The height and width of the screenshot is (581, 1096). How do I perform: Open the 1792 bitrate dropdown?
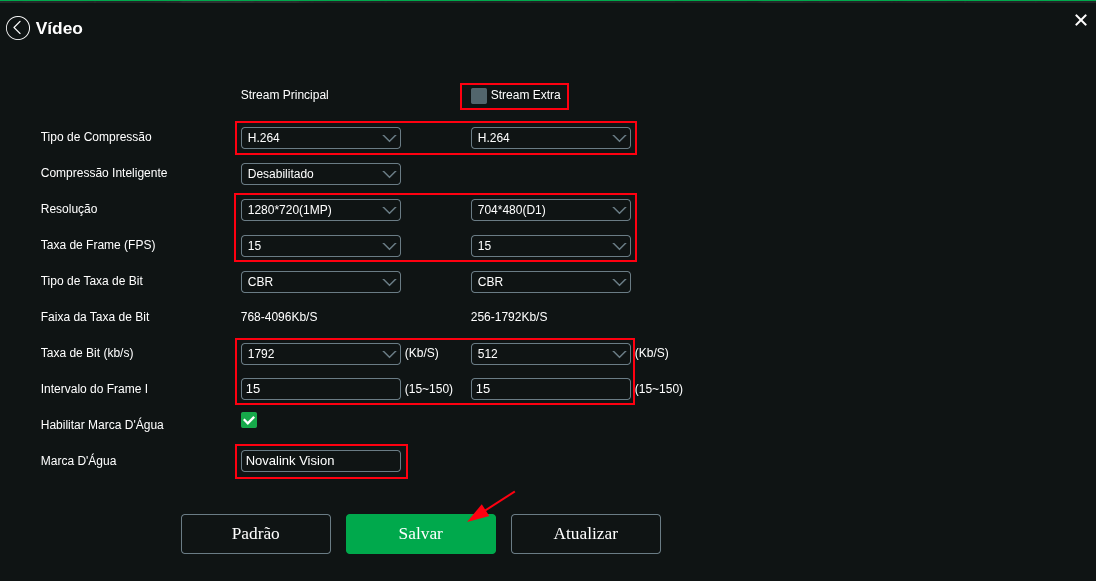coord(320,354)
